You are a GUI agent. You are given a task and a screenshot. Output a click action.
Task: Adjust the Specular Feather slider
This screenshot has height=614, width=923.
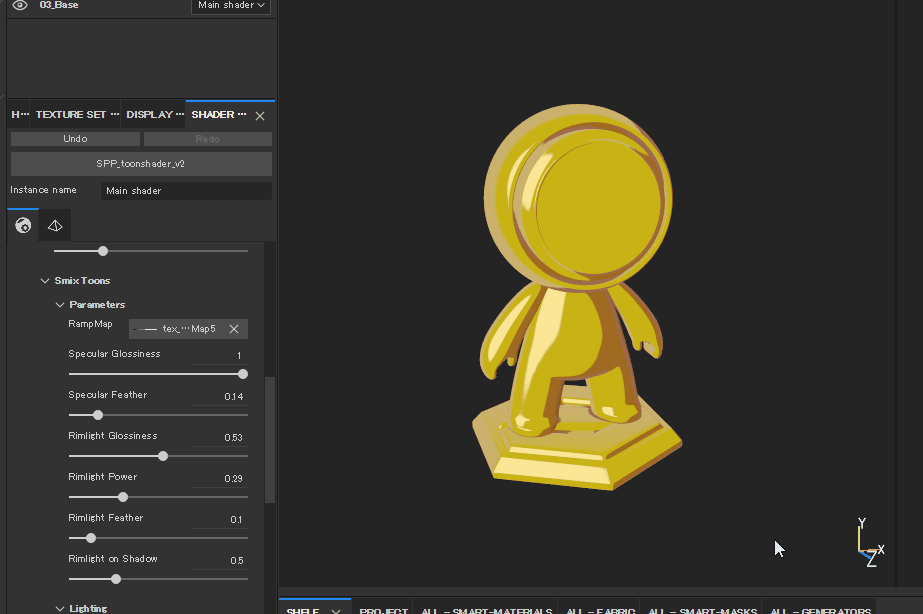[x=158, y=415]
